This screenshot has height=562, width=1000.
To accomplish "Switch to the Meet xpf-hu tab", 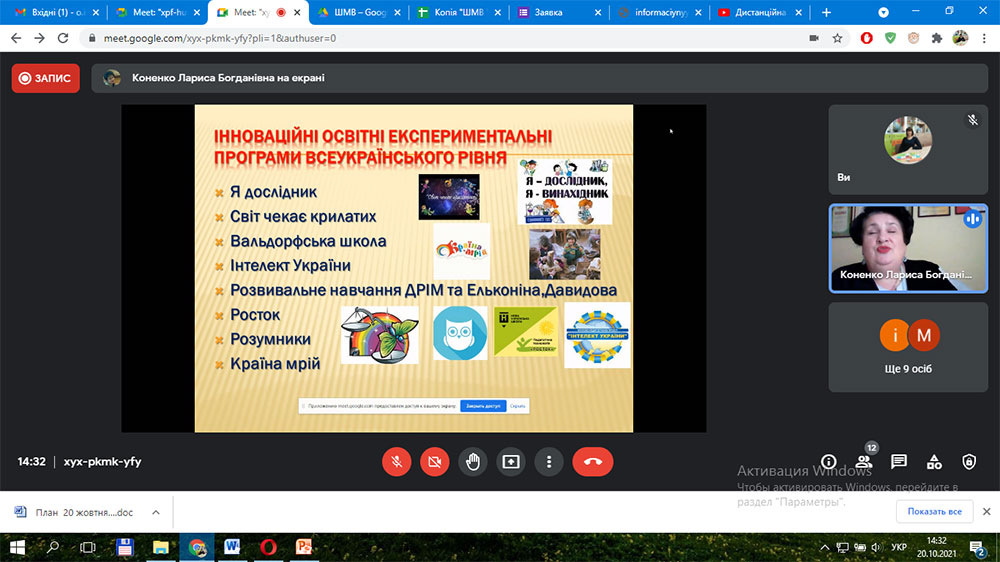I will [158, 12].
